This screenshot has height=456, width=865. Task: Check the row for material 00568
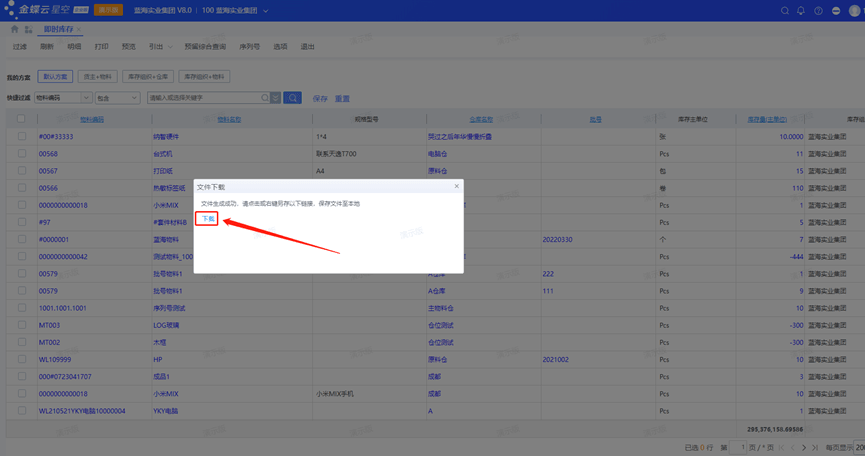click(21, 154)
